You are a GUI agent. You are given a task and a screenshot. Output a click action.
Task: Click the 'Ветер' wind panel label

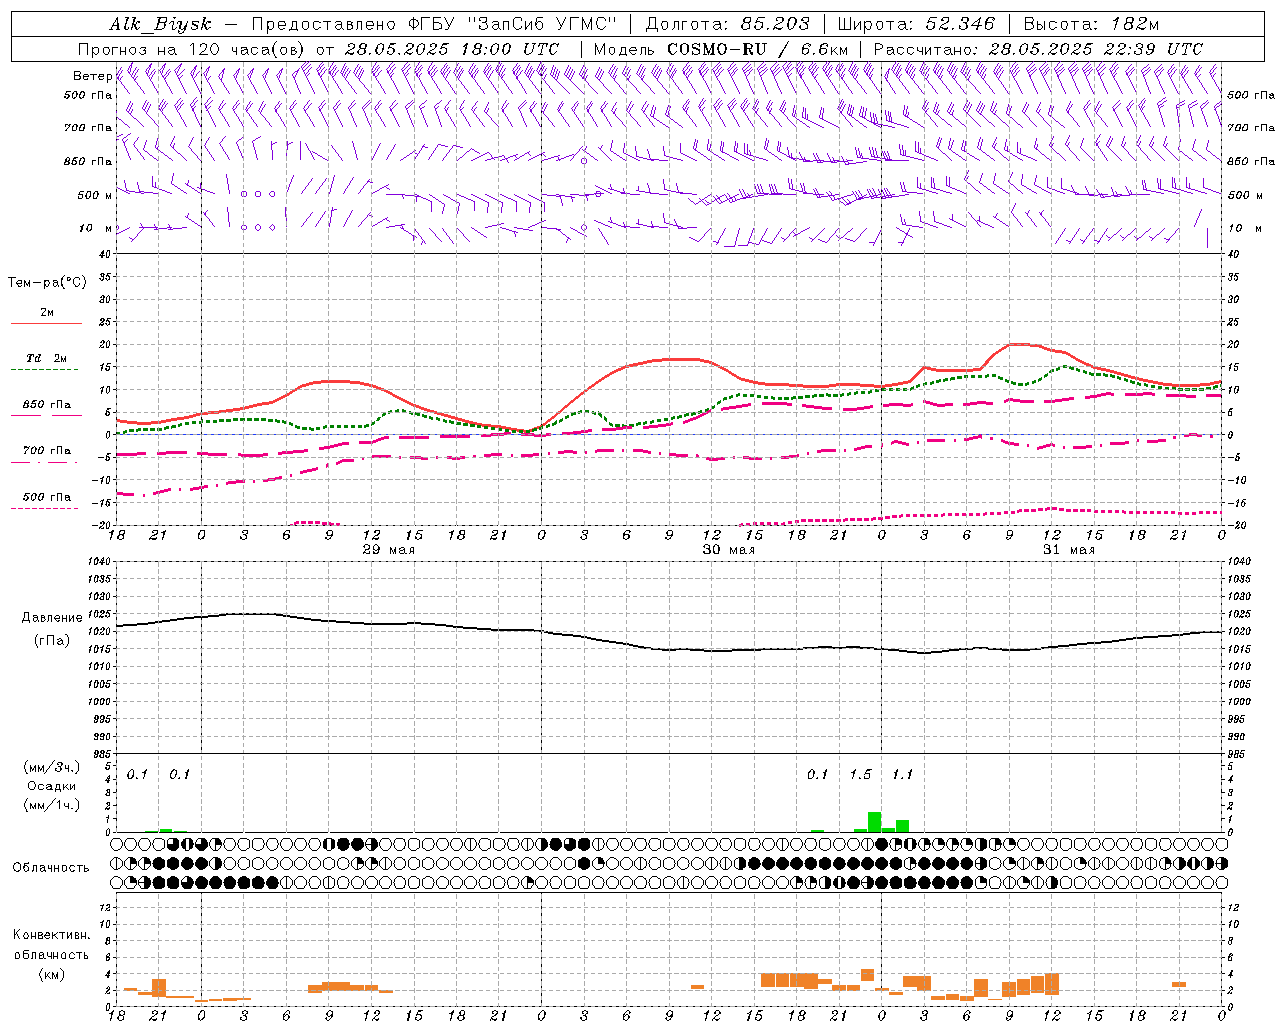point(93,76)
